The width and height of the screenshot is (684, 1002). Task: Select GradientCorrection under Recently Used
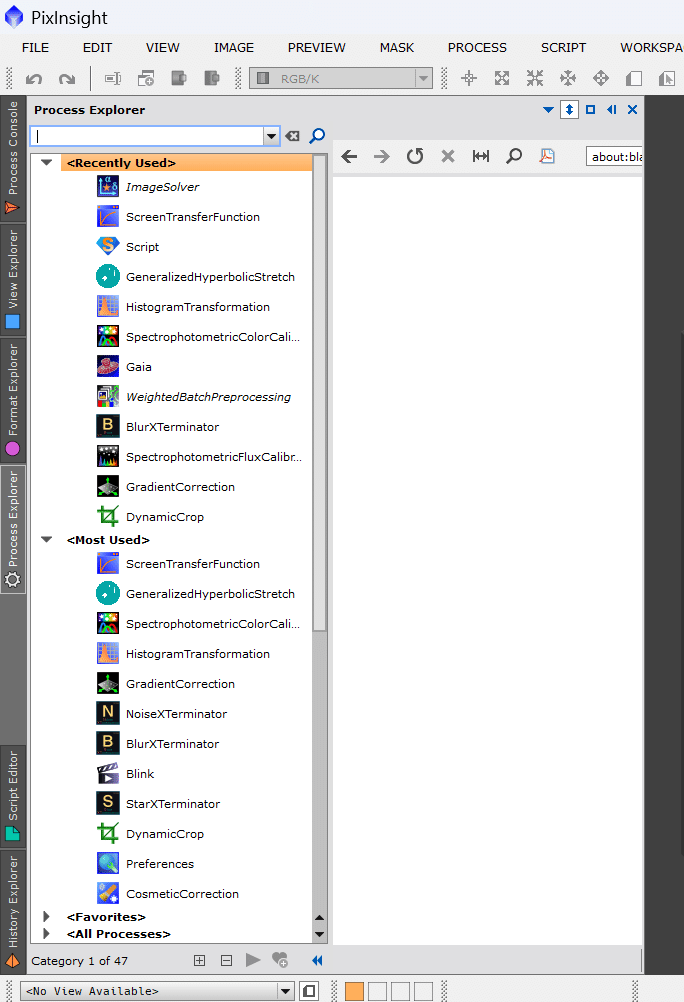point(180,487)
